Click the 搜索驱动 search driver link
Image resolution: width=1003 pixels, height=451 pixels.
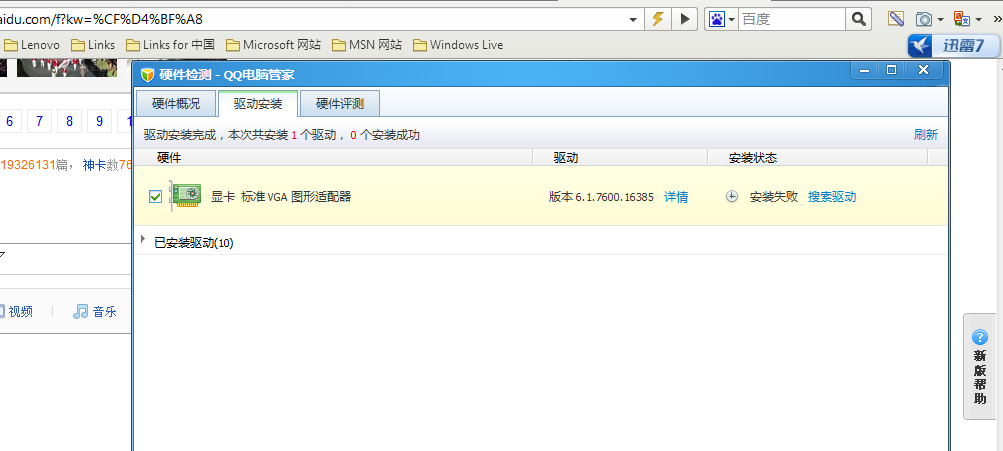832,197
